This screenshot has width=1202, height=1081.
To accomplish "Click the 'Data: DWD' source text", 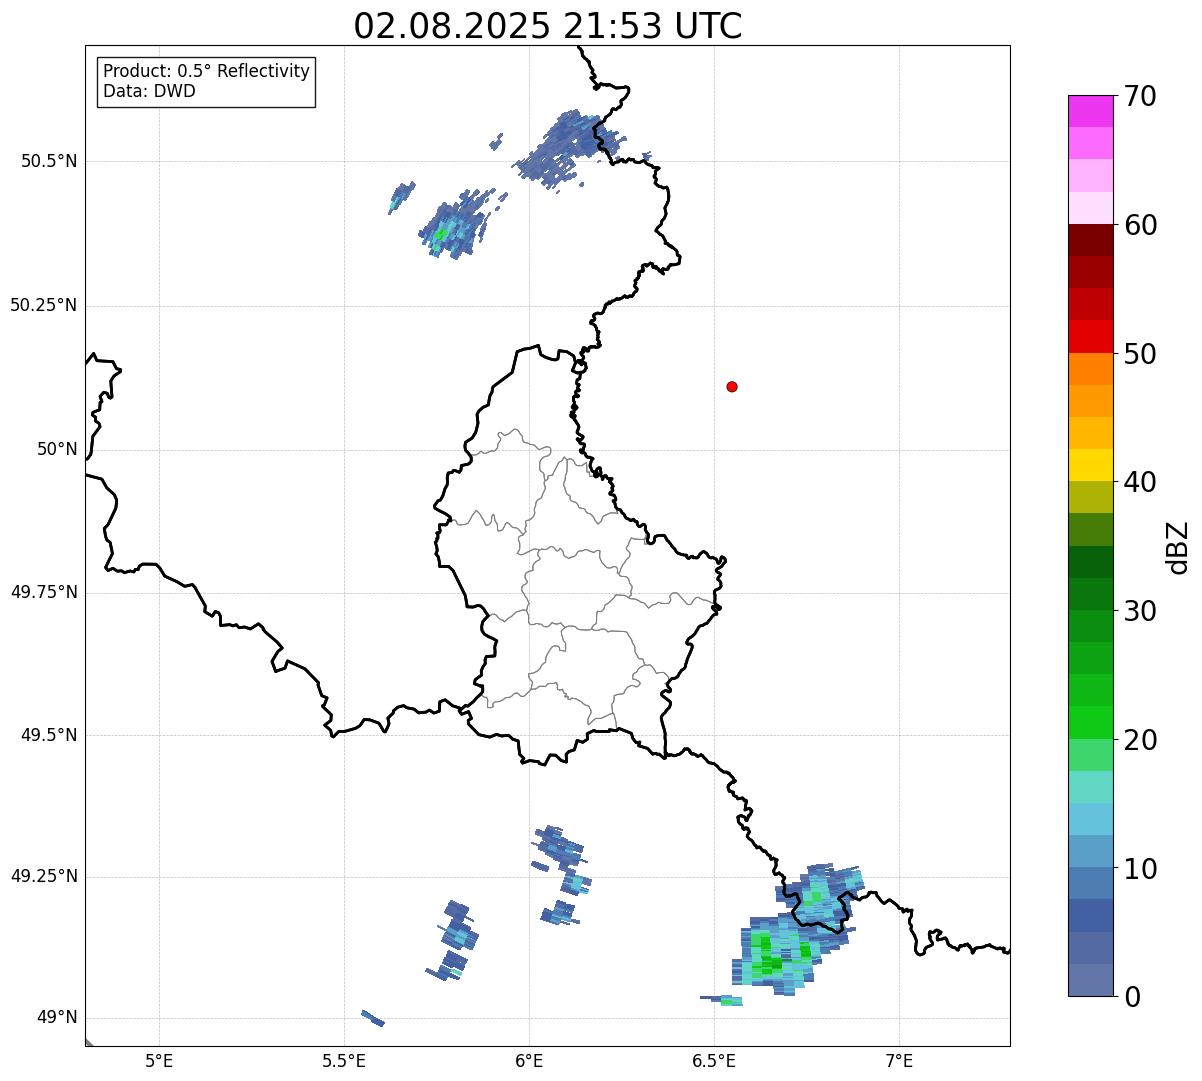I will [x=149, y=92].
